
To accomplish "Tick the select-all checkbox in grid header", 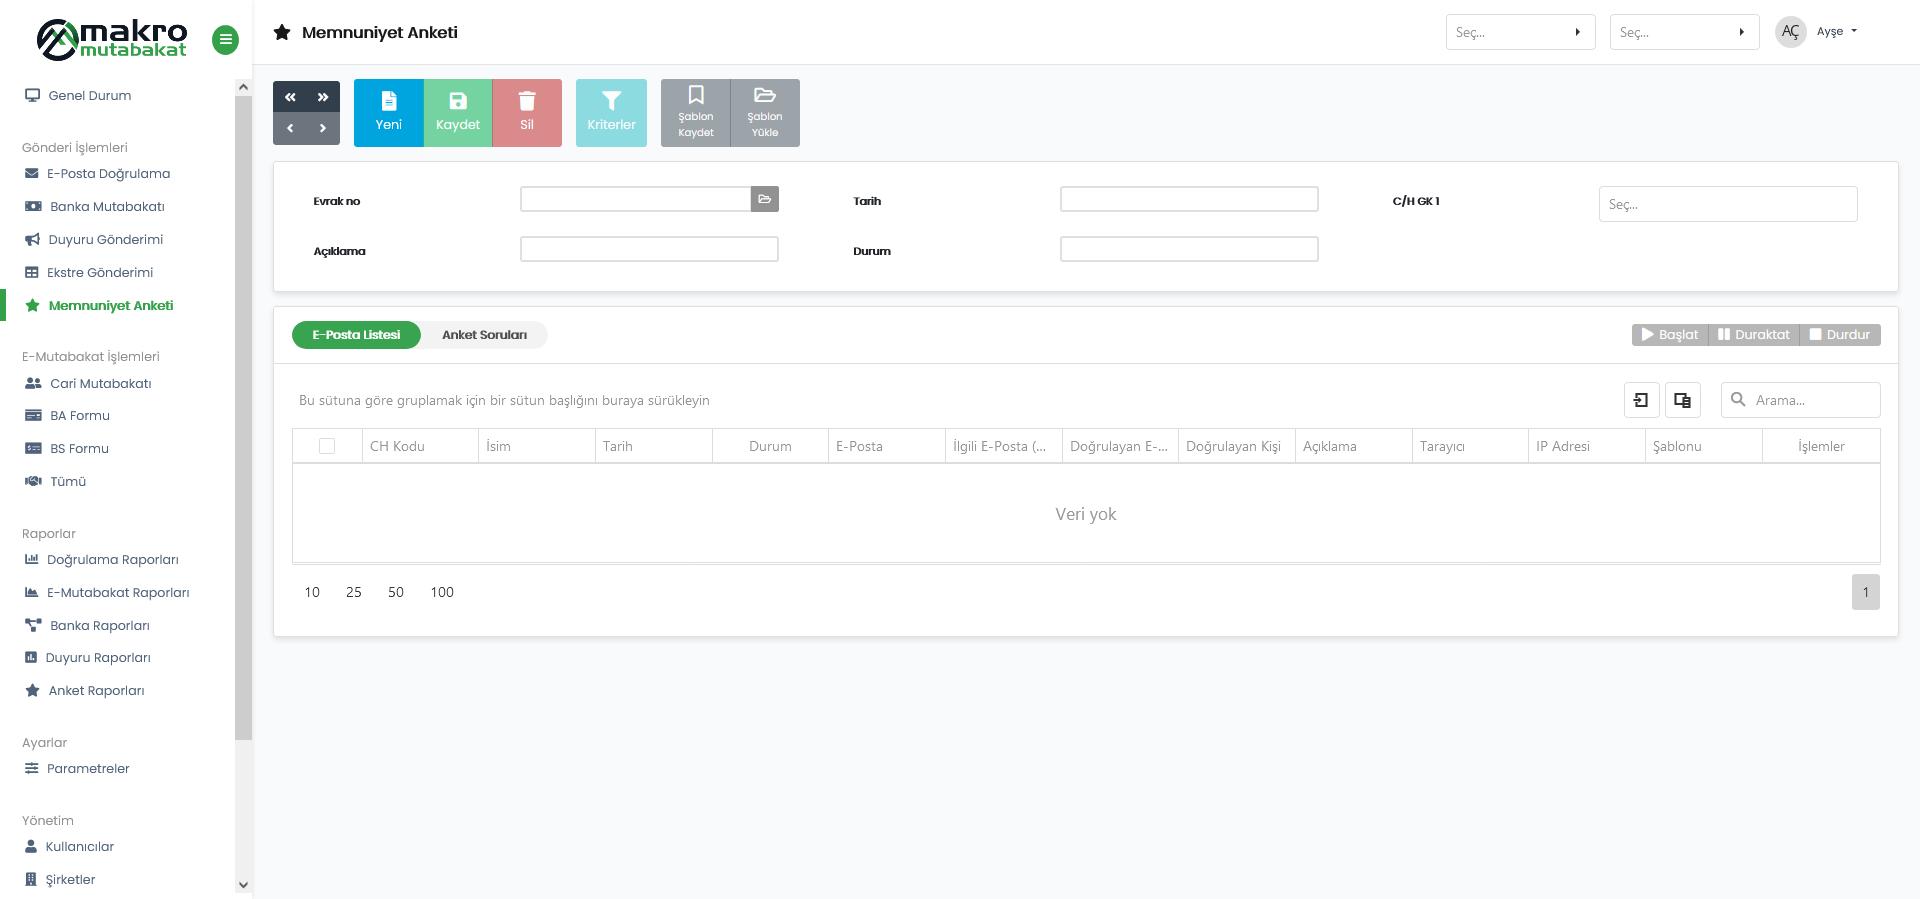I will [327, 446].
